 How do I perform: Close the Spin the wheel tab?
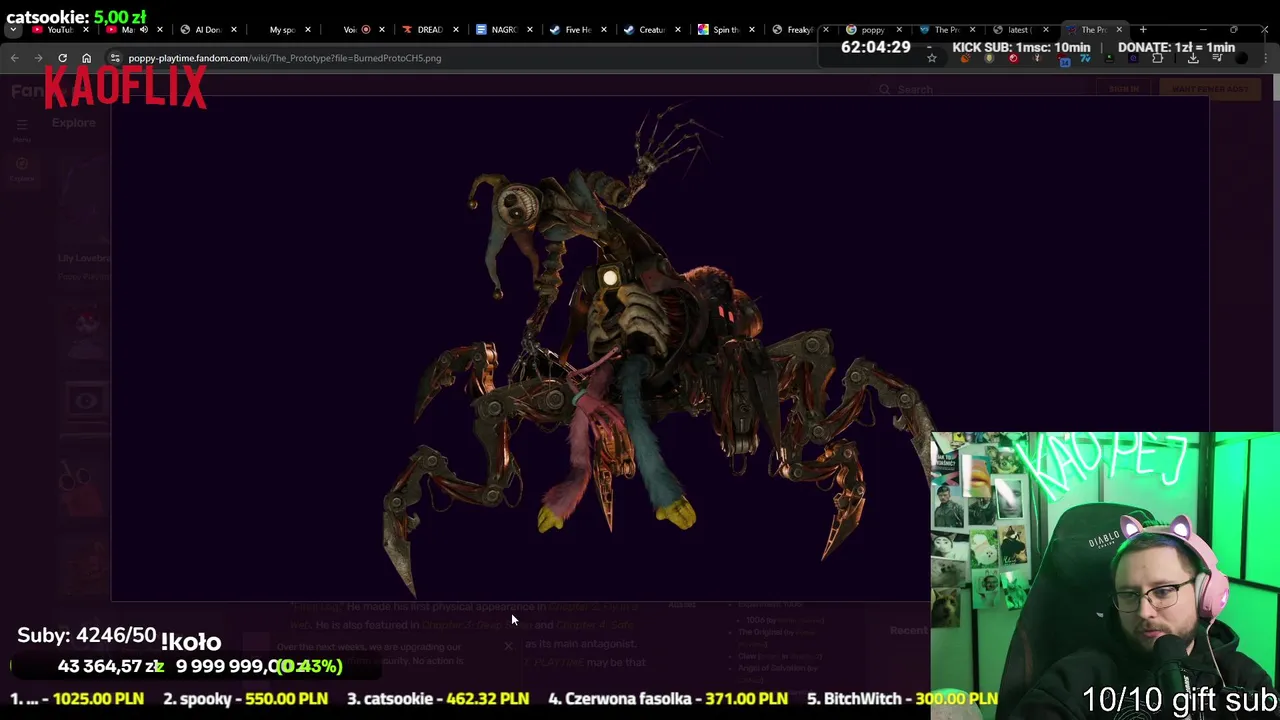[751, 30]
